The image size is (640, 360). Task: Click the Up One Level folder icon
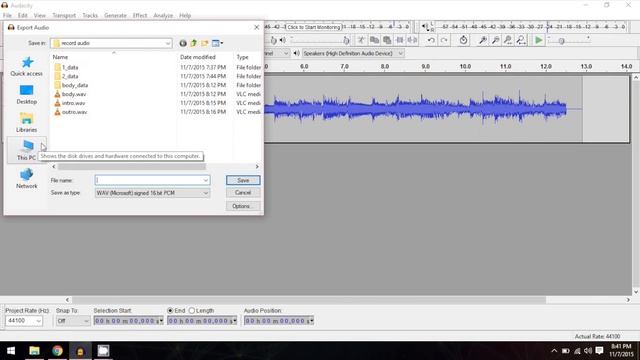(193, 43)
